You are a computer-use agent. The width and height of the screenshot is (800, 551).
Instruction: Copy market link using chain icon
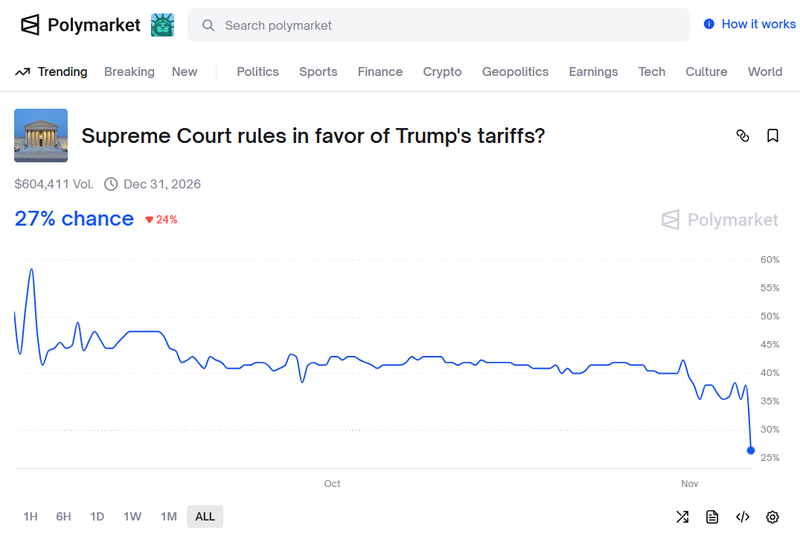pos(742,136)
